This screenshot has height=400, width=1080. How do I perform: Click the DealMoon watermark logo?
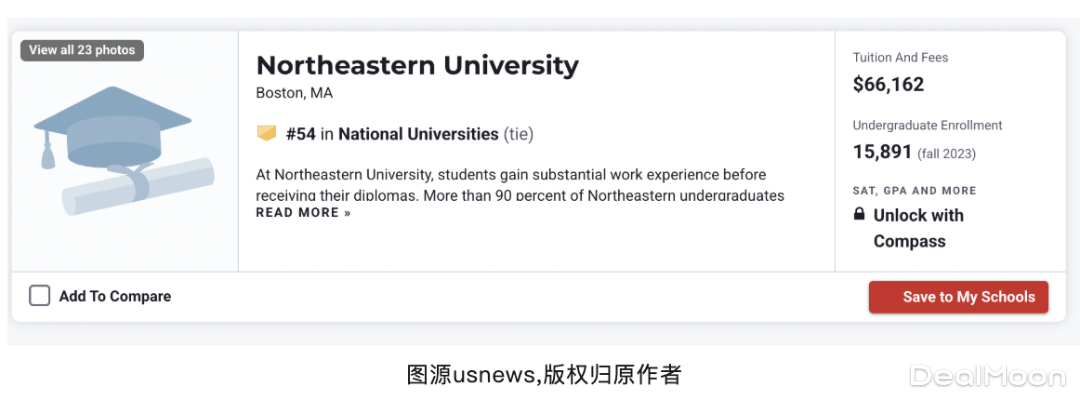(x=986, y=376)
